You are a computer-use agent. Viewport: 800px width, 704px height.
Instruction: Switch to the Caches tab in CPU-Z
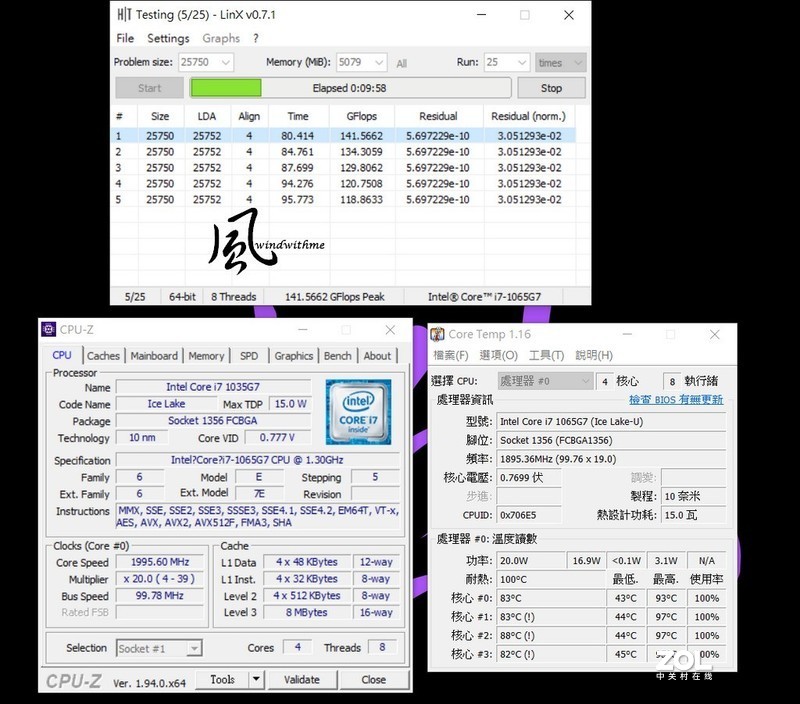point(103,355)
